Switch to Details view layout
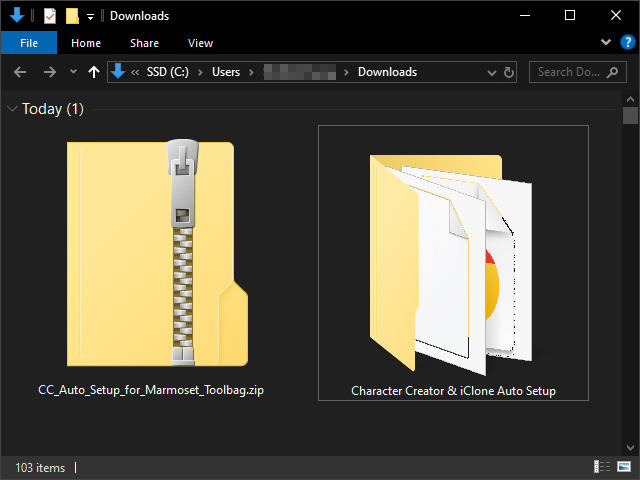 602,466
